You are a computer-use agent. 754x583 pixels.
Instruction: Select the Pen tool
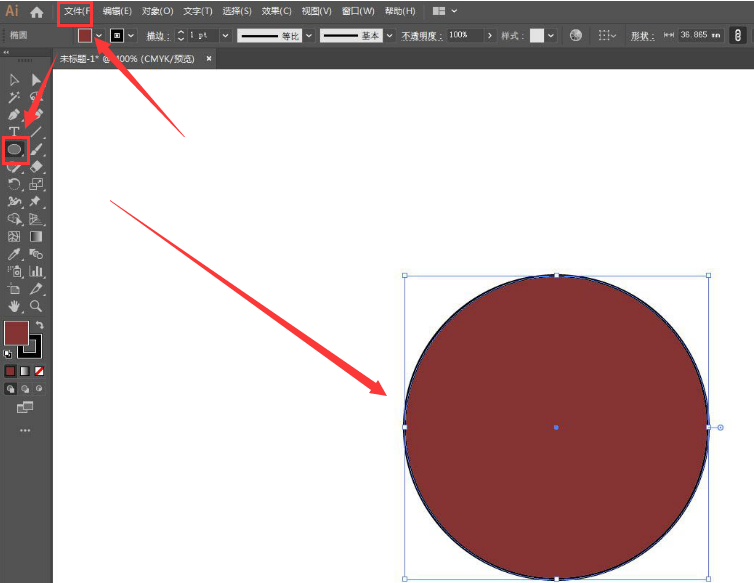(x=14, y=114)
